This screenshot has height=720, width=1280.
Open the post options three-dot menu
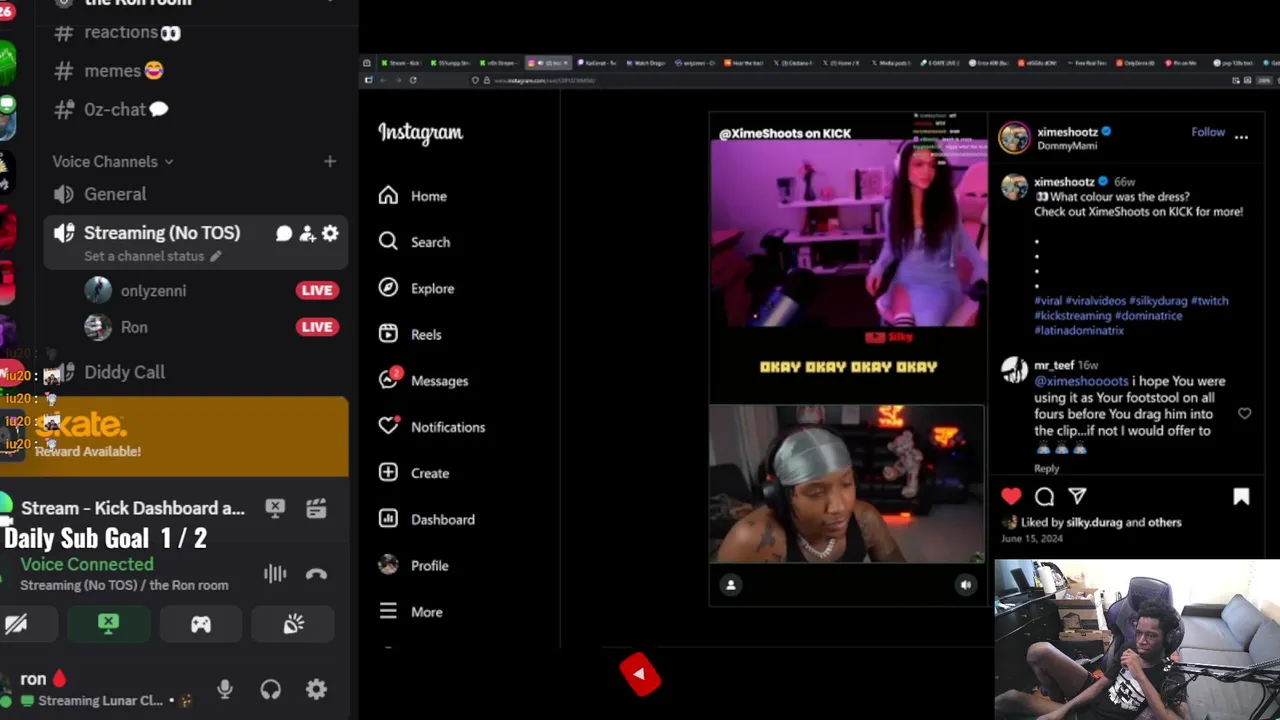point(1241,137)
